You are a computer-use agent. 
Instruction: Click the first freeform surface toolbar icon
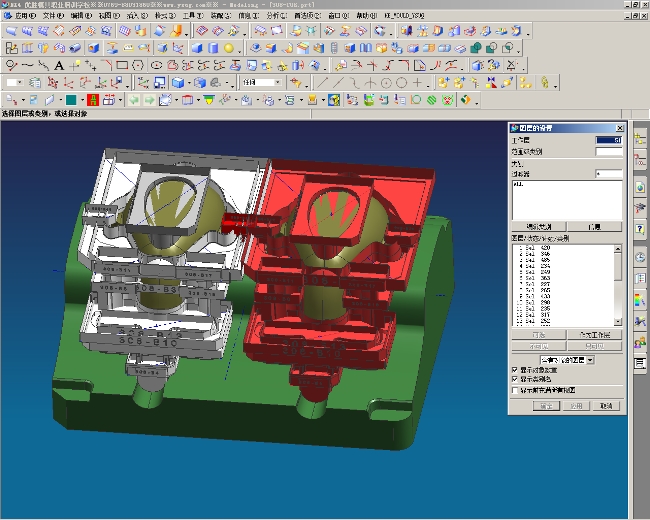point(11,31)
